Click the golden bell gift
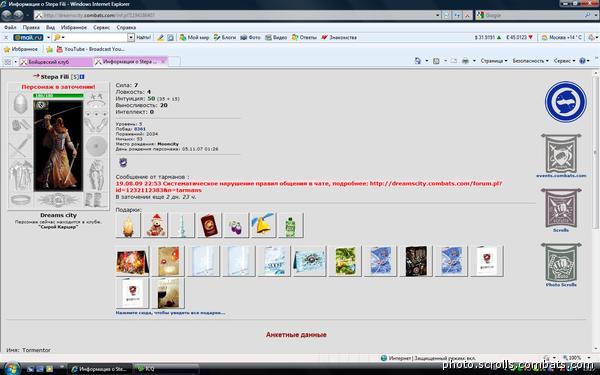600x375 pixels. [263, 226]
